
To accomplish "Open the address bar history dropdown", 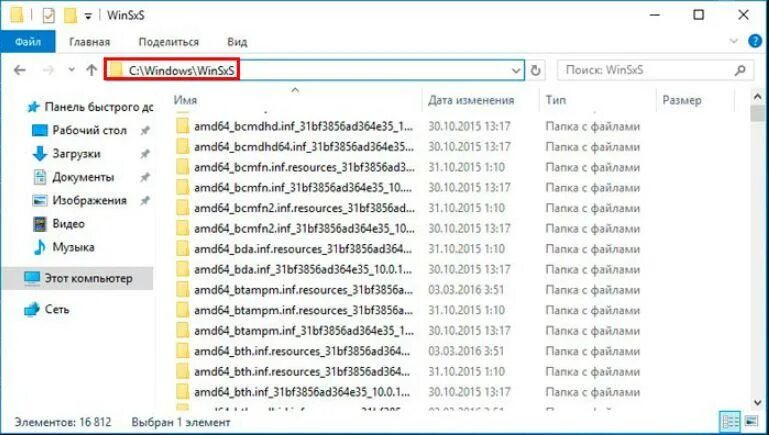I will coord(516,71).
